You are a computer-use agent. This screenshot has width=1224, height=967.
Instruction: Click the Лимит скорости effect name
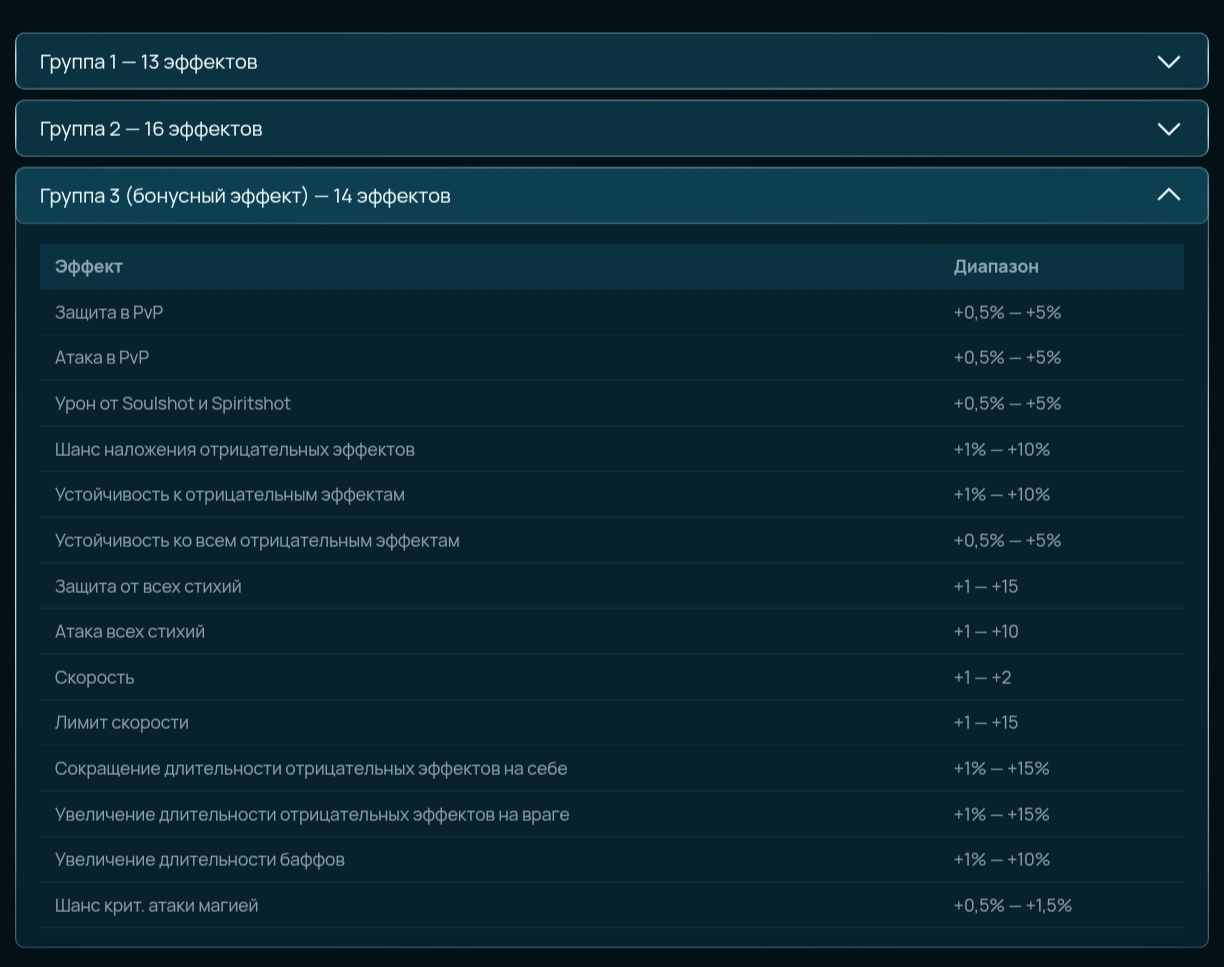click(x=122, y=722)
